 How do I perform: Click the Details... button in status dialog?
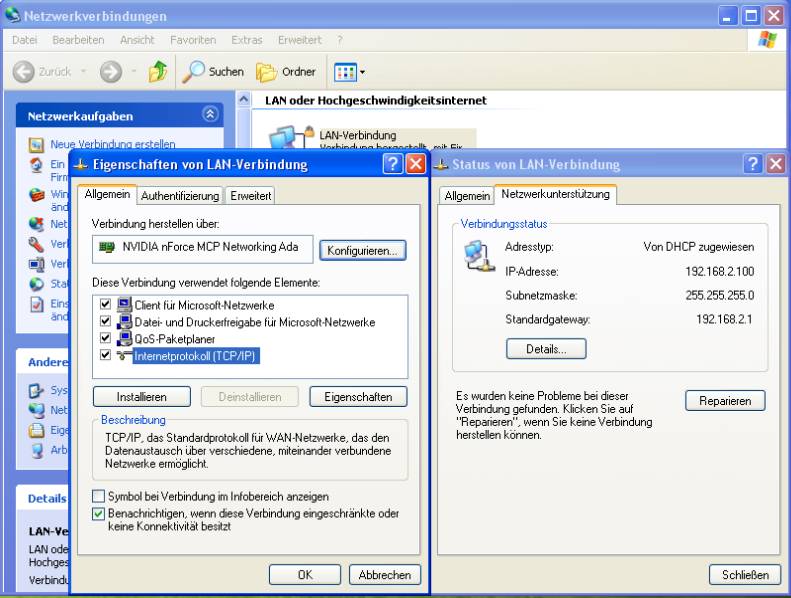pos(545,349)
